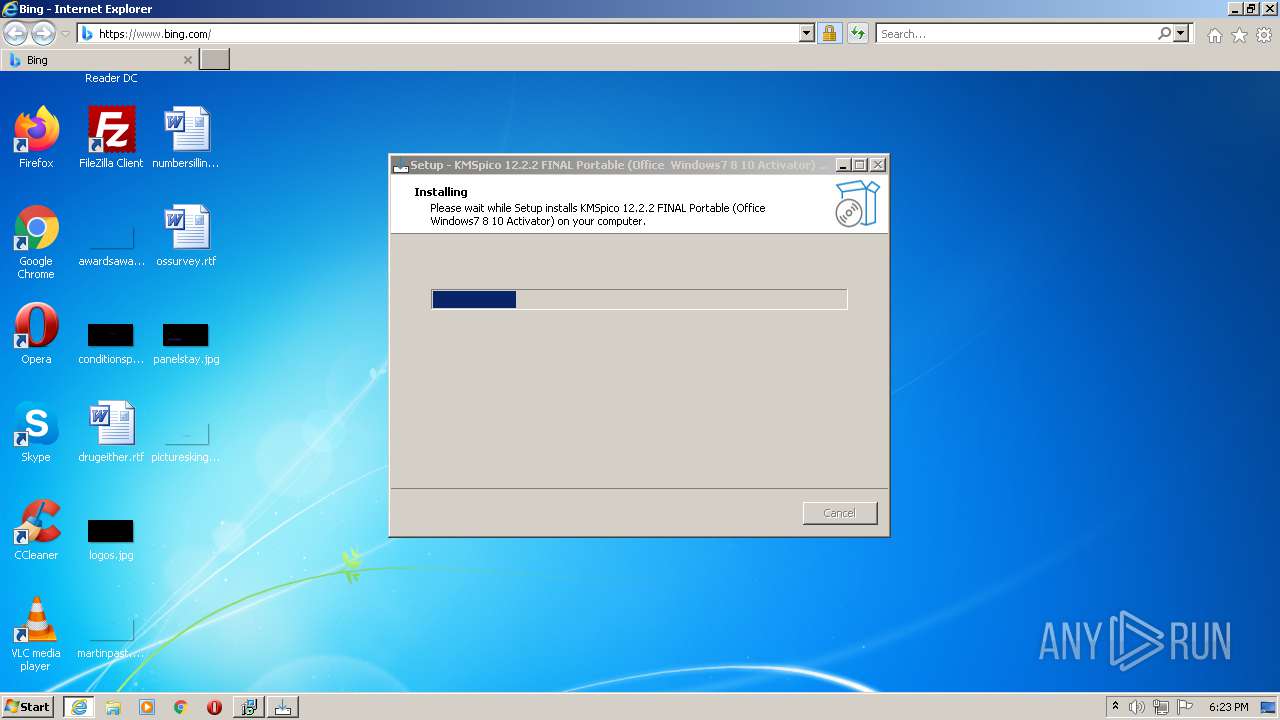Launch Google Chrome from the desktop
The image size is (1280, 720).
[36, 243]
